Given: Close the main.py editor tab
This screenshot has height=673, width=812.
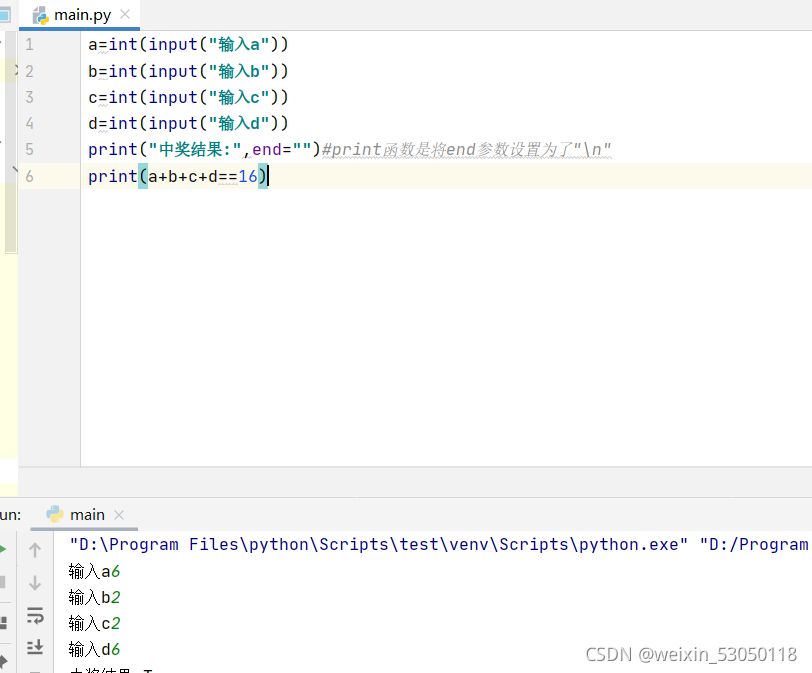Looking at the screenshot, I should point(124,14).
